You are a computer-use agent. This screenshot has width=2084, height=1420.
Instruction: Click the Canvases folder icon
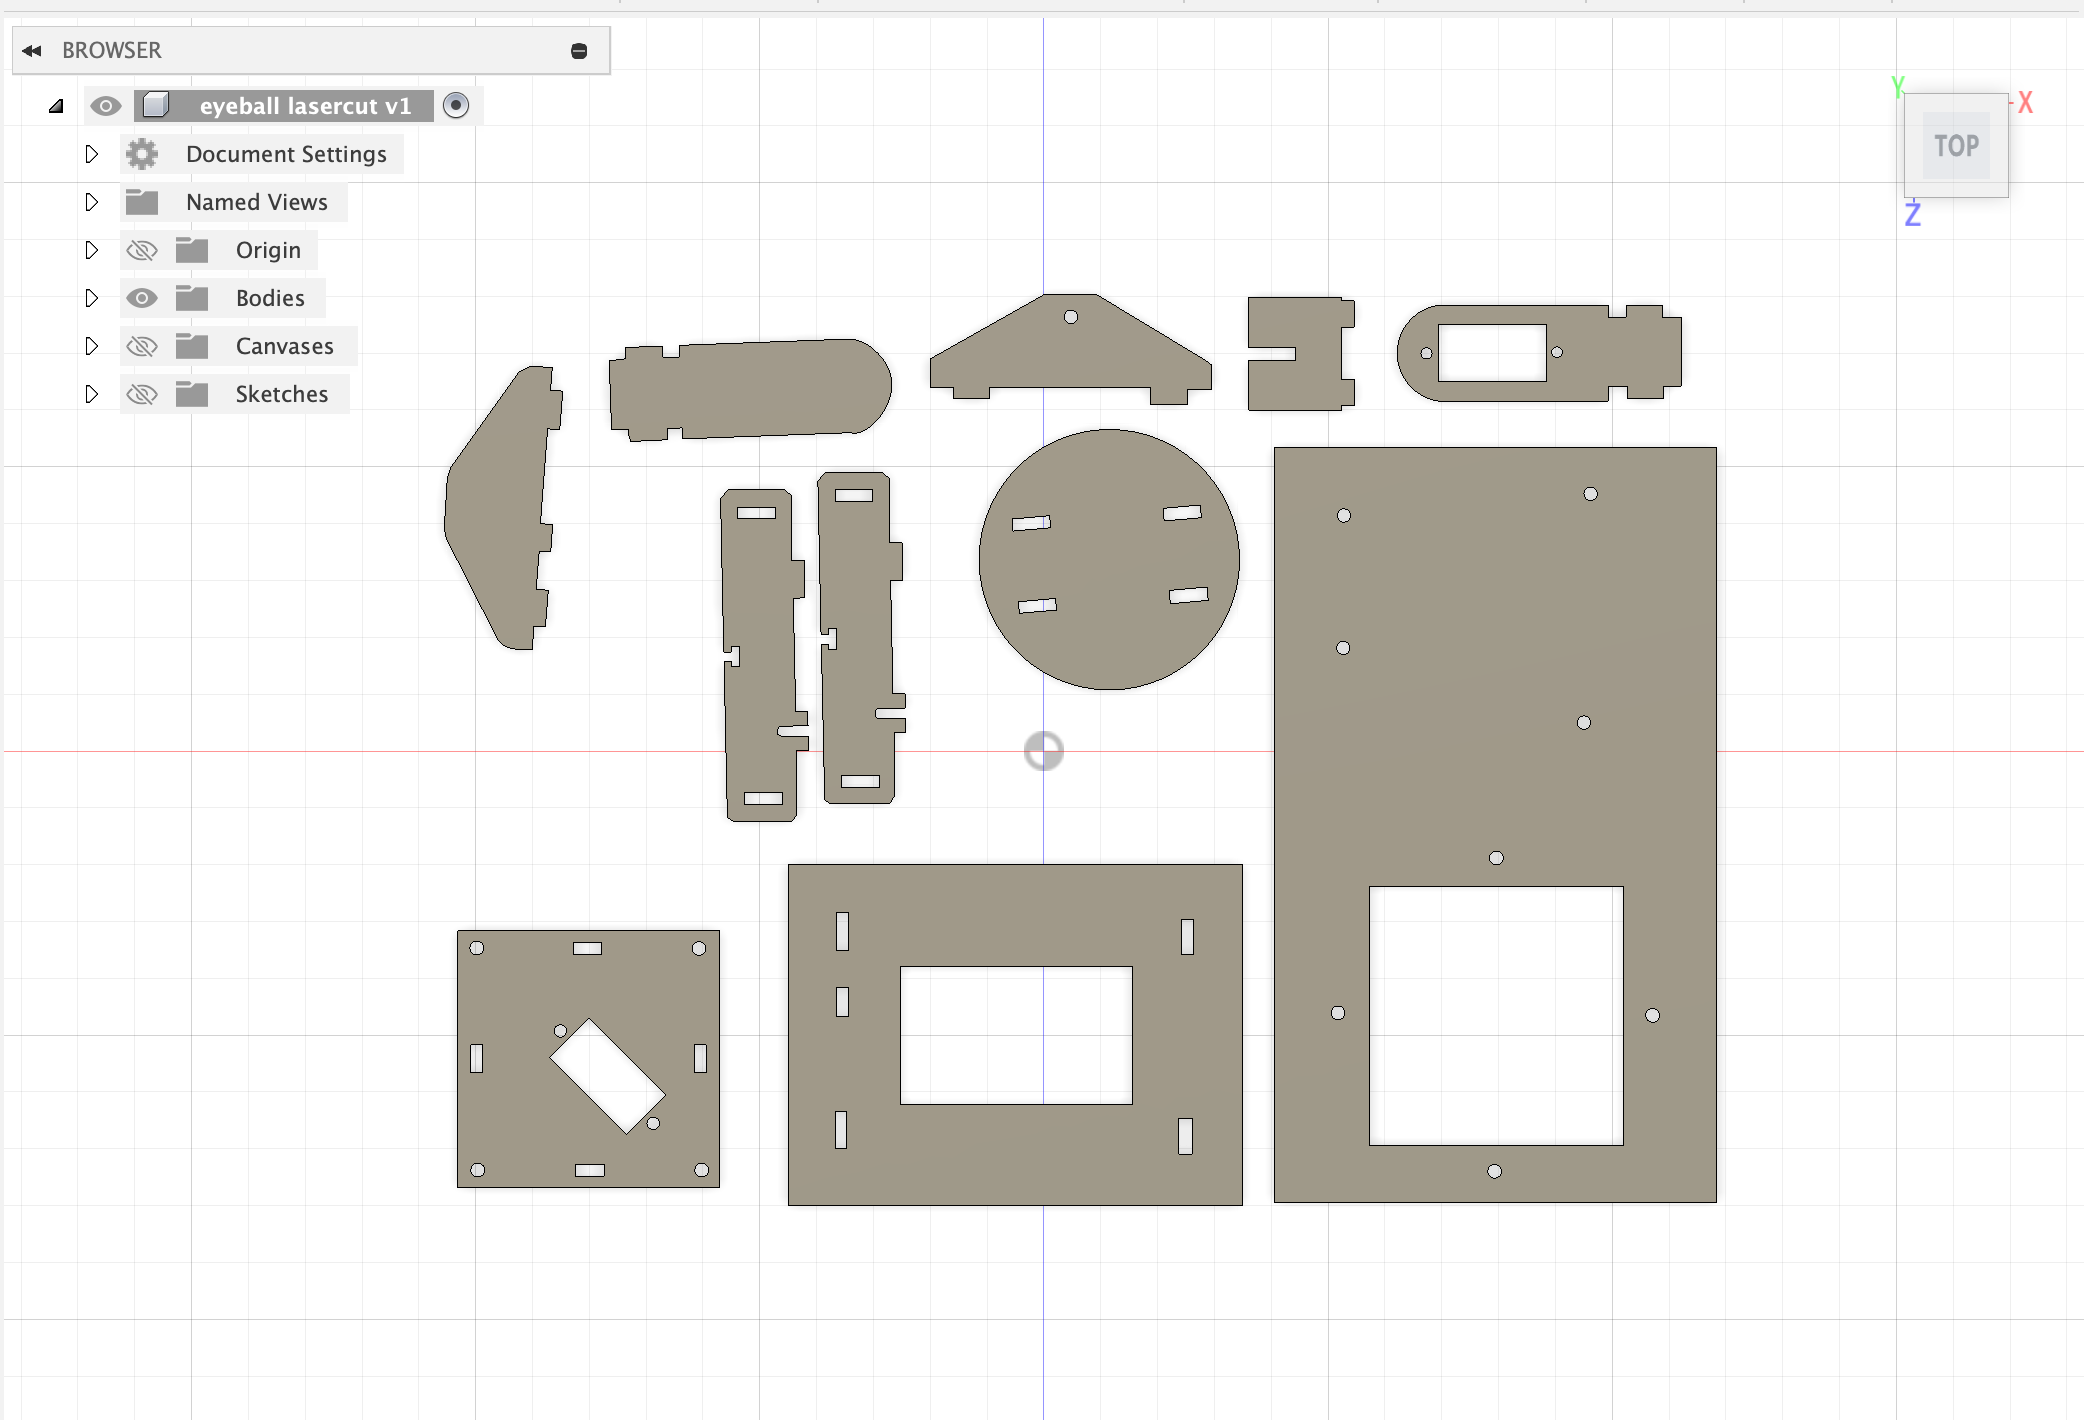coord(190,345)
